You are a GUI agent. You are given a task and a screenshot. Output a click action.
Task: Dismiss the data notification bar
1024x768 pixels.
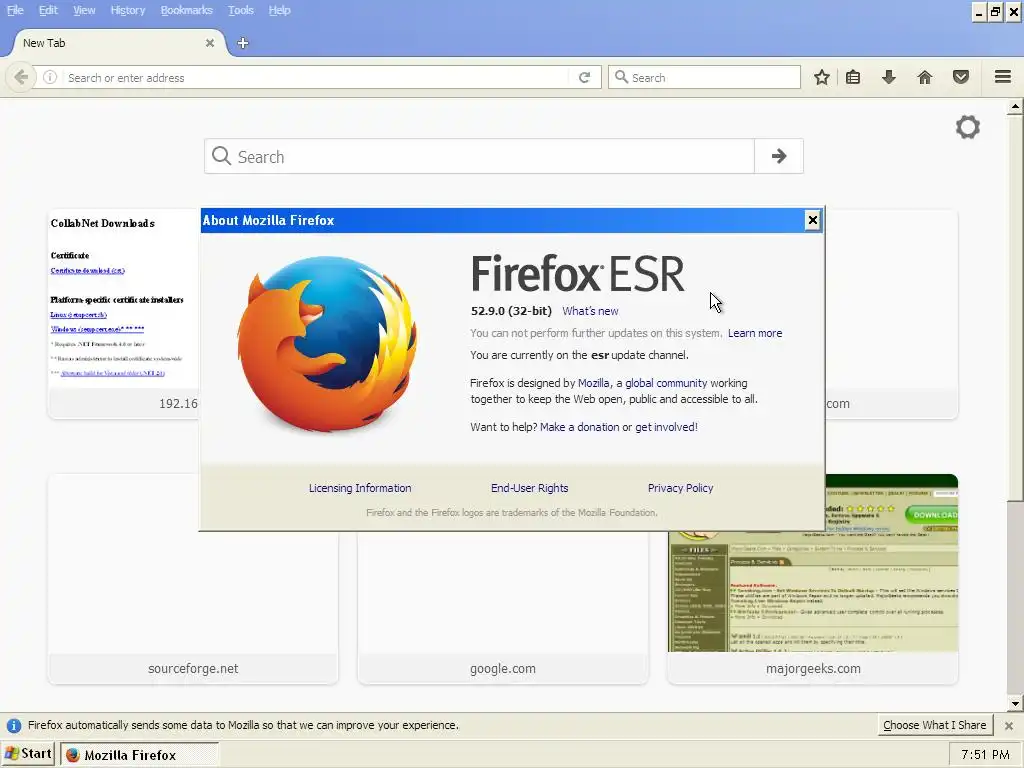(1009, 726)
